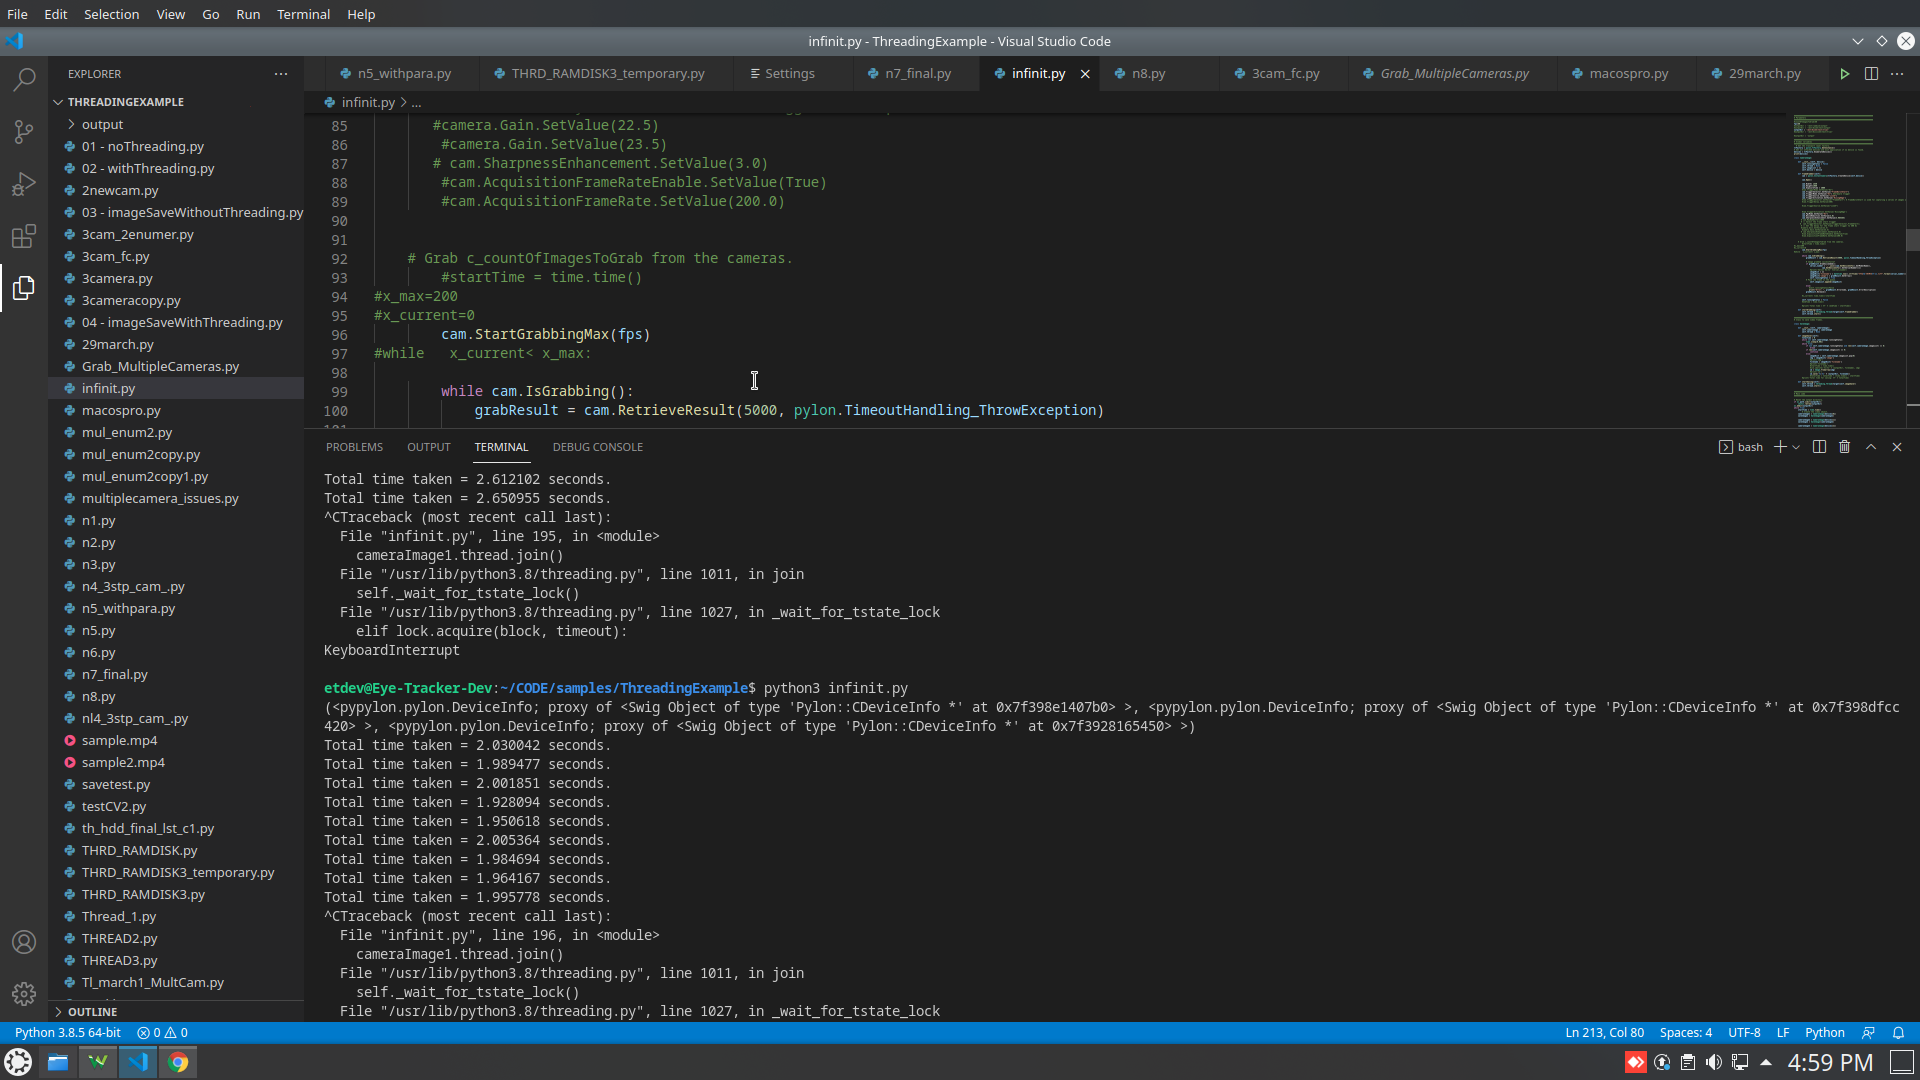Split the terminal panel
Image resolution: width=1920 pixels, height=1080 pixels.
tap(1819, 447)
